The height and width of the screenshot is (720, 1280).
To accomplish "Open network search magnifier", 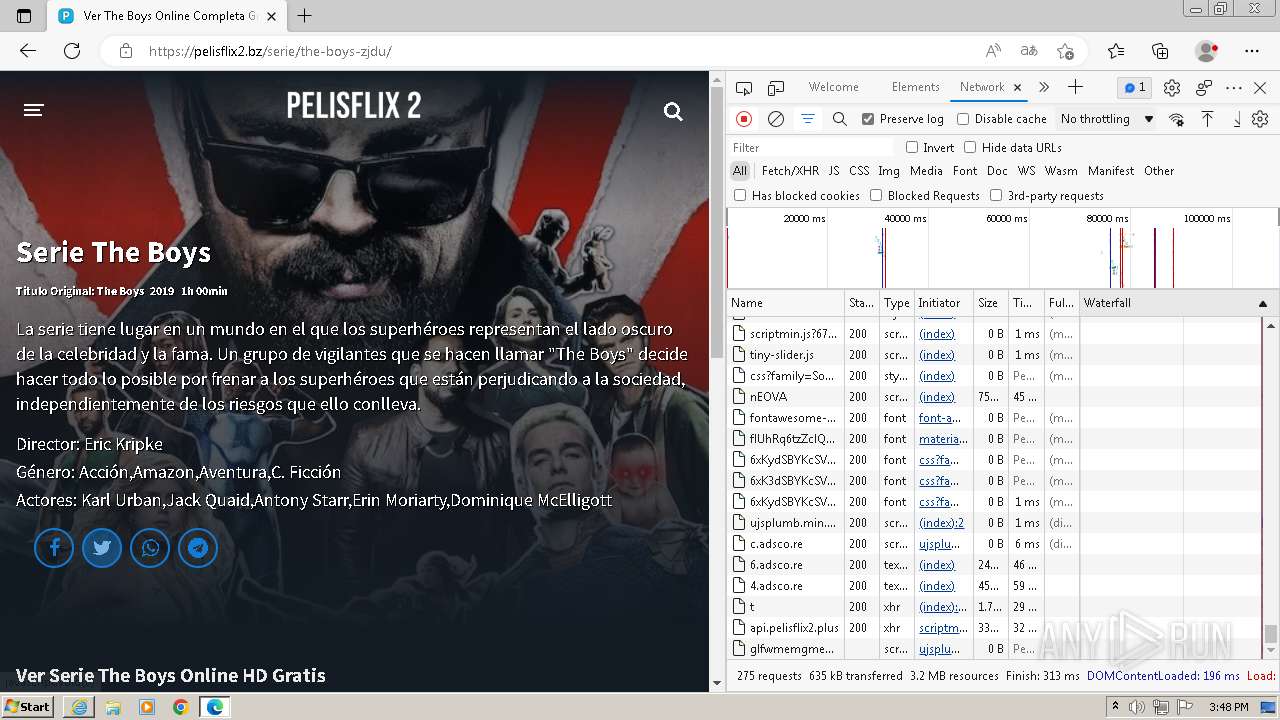I will coord(840,119).
